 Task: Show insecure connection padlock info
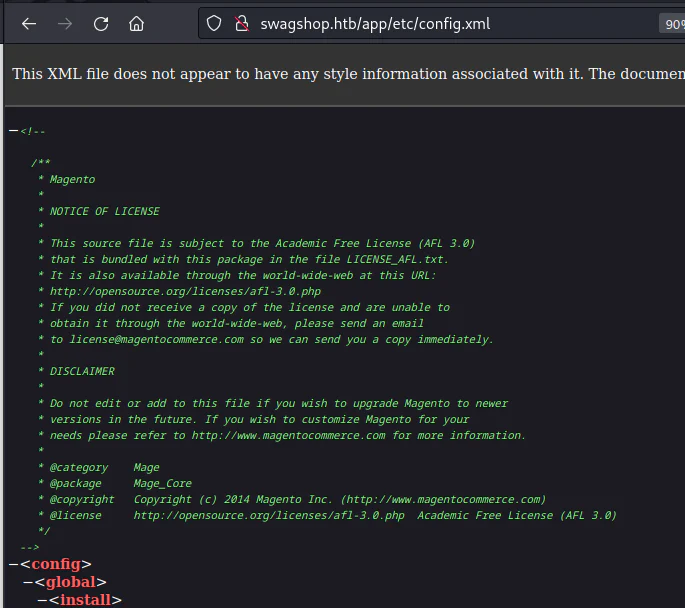click(242, 24)
